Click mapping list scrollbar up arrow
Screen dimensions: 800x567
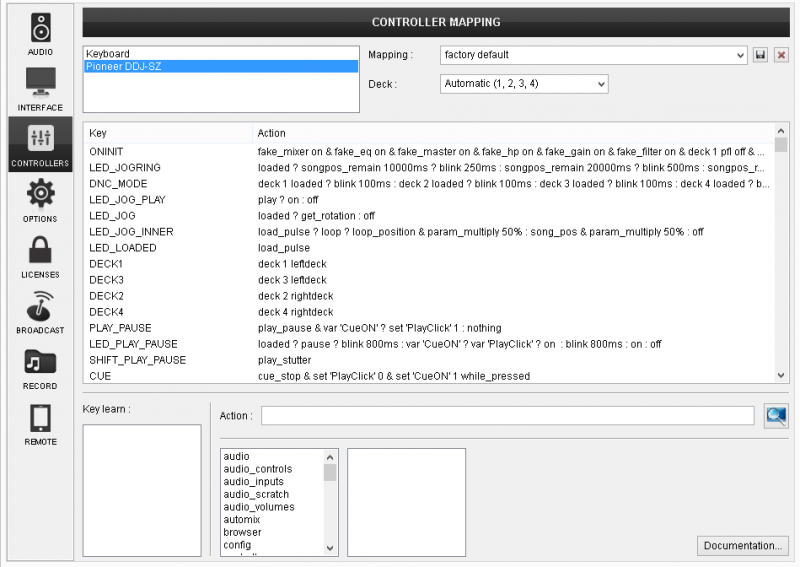click(781, 131)
